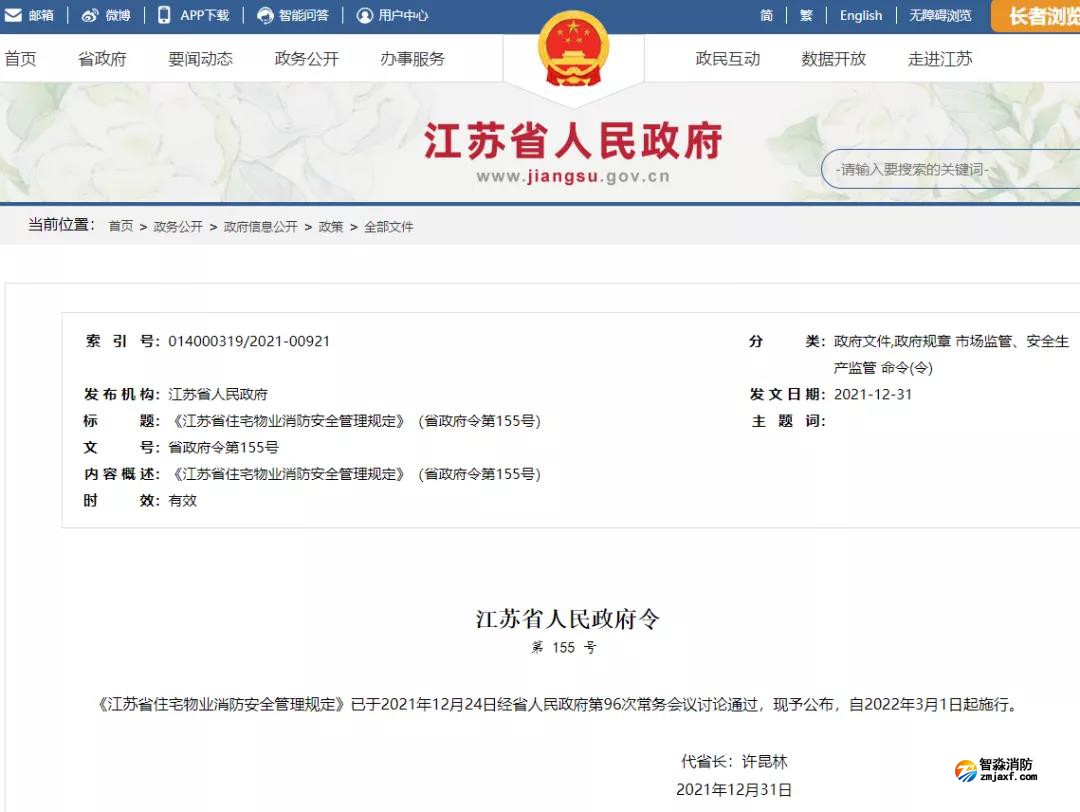Go to the 要闻动态 section
The width and height of the screenshot is (1080, 812).
click(200, 59)
